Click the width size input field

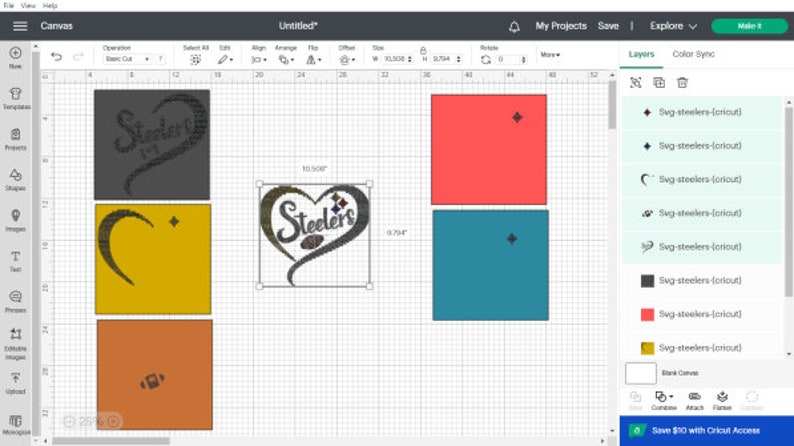point(396,59)
